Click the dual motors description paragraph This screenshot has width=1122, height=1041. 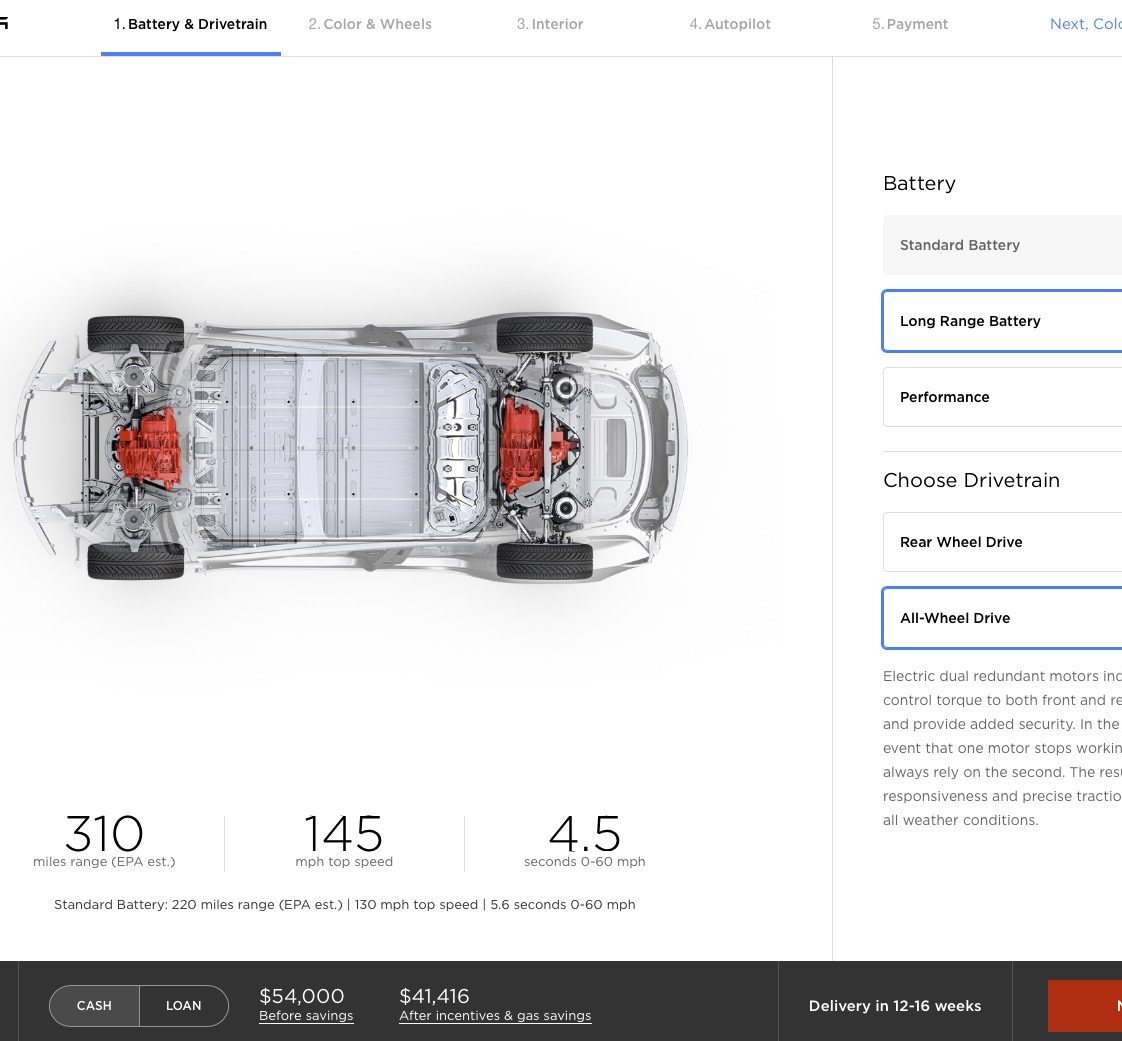1002,748
